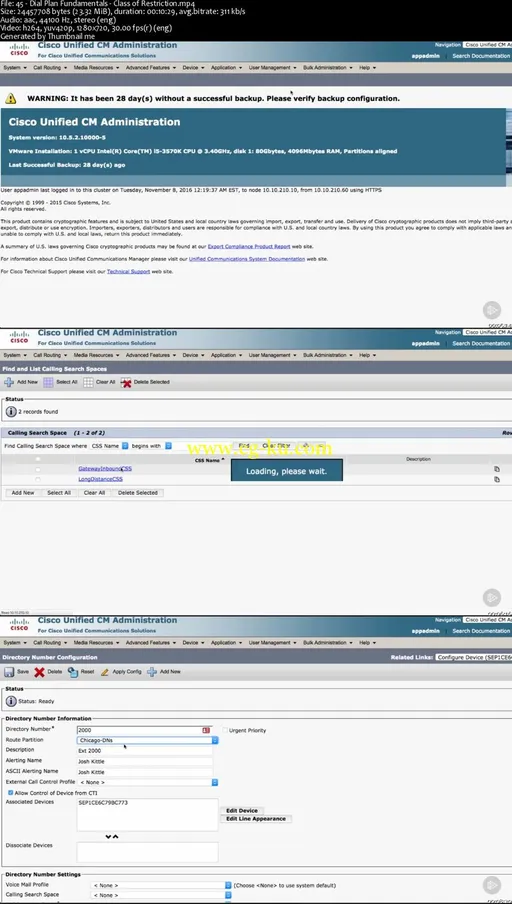Viewport: 512px width, 904px height.
Task: Click Search Documentation on Directory Number Configuration page
Action: tap(481, 631)
